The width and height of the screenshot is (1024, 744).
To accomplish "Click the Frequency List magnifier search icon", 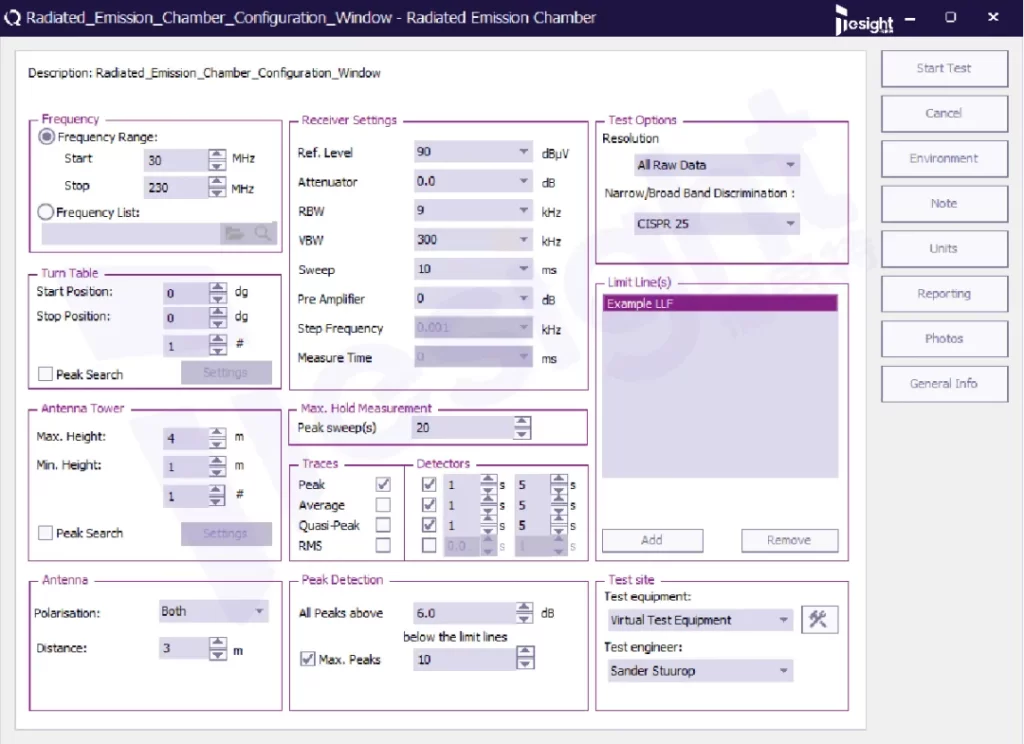I will click(262, 233).
